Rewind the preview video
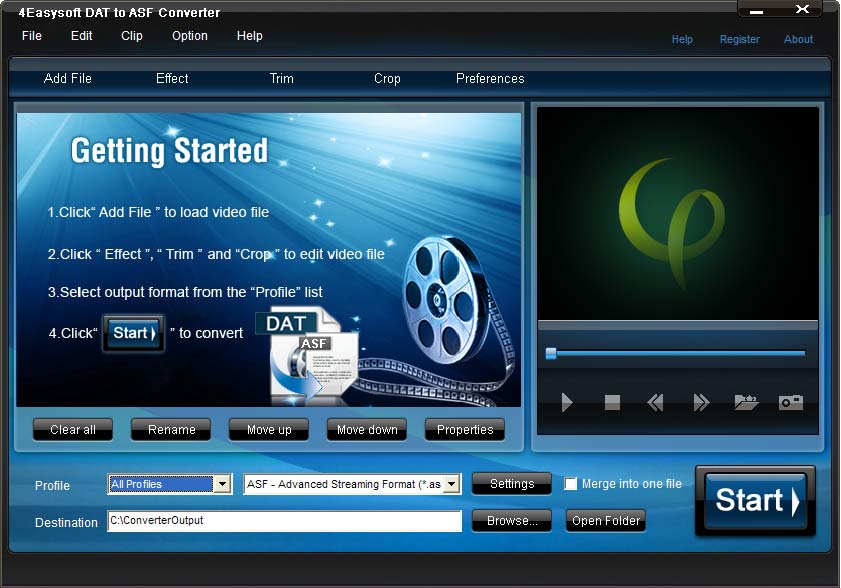The width and height of the screenshot is (841, 588). click(x=656, y=402)
